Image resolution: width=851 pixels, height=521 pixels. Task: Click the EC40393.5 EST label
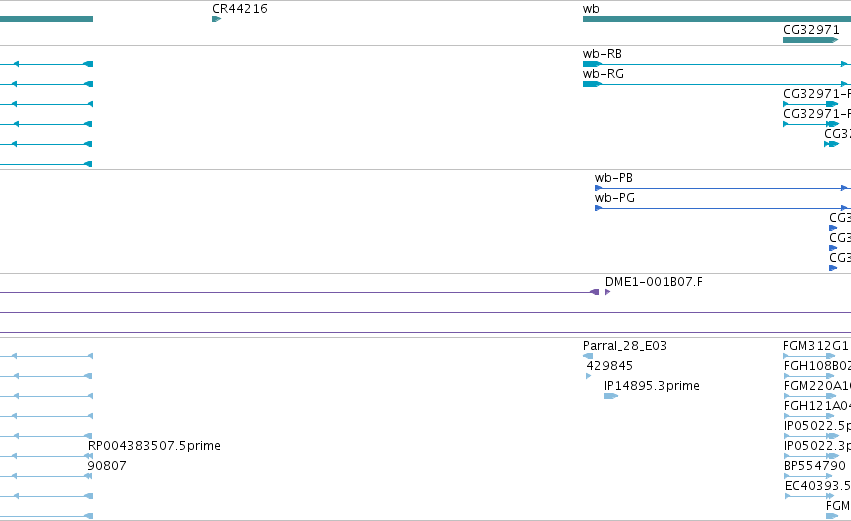coord(818,486)
